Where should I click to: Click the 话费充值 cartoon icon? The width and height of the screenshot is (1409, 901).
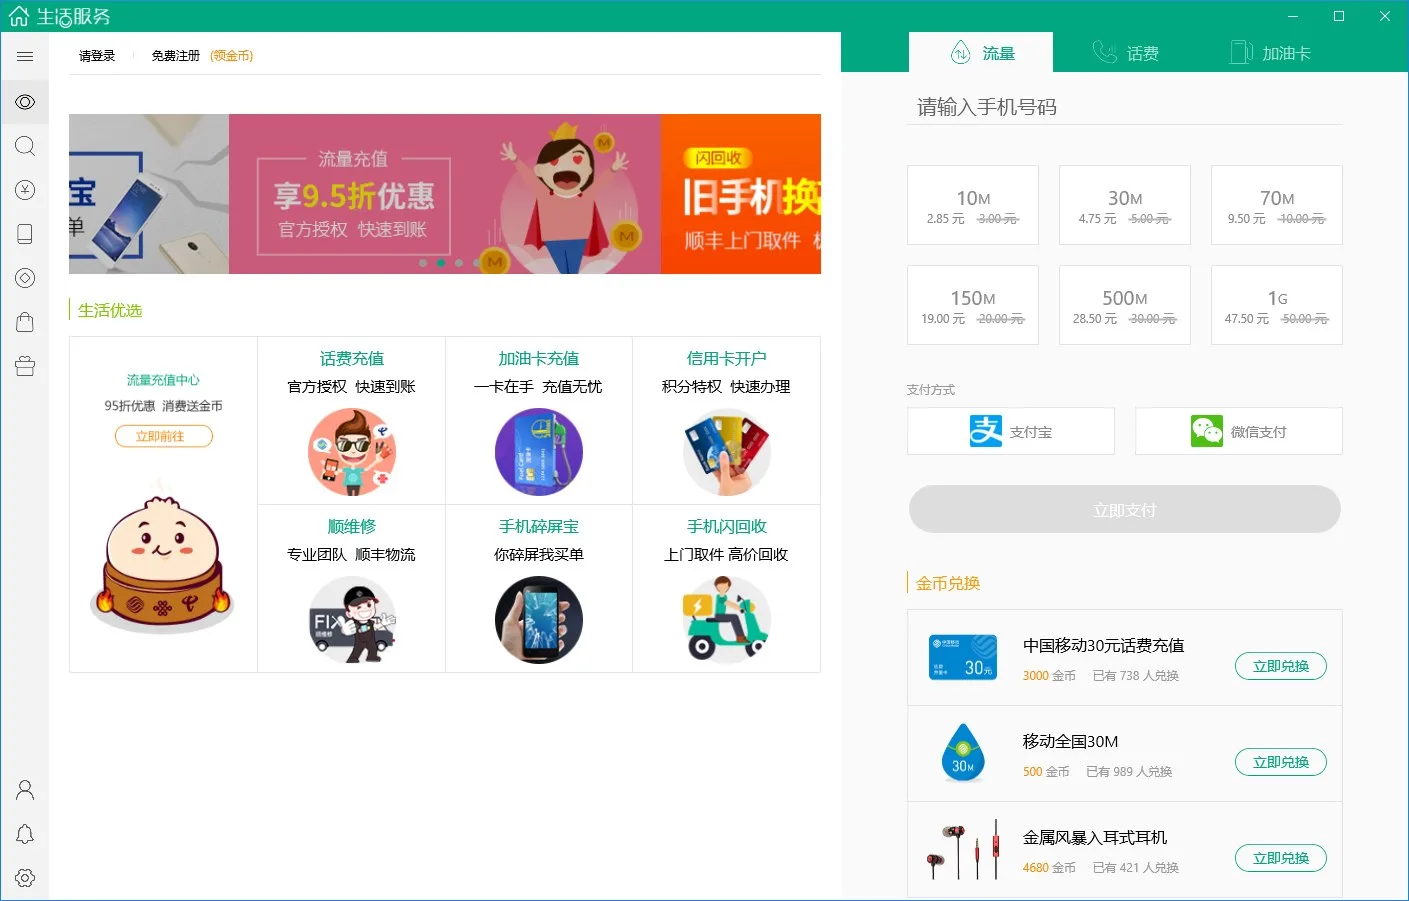[352, 452]
